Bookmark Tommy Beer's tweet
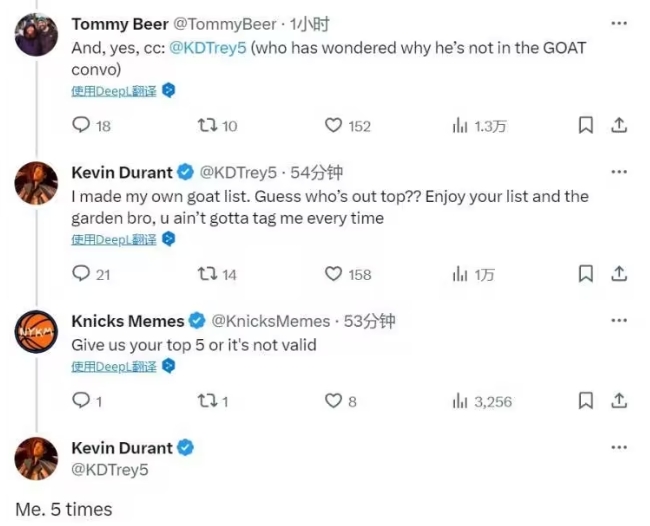Screen dimensions: 650x526 pos(586,125)
